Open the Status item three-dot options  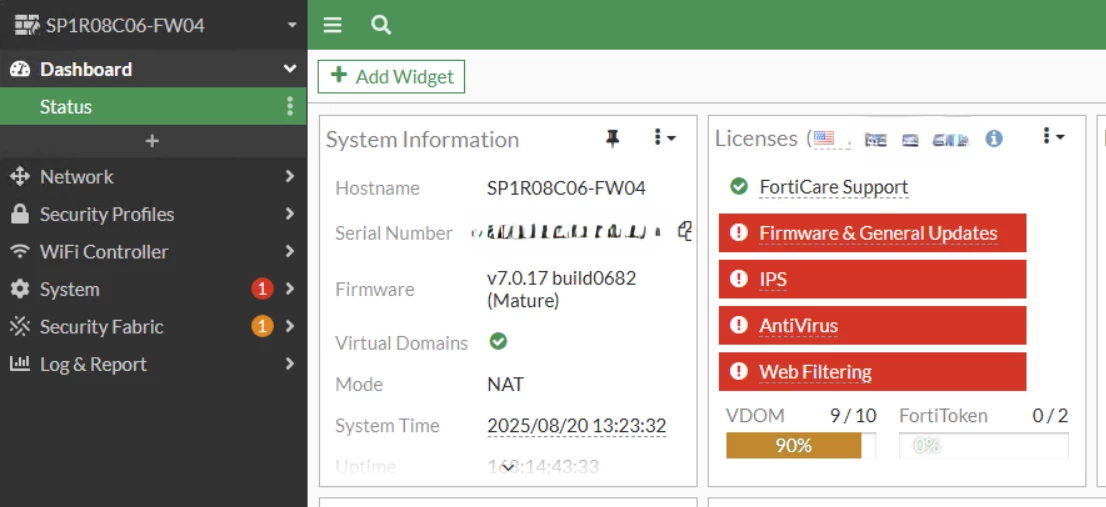point(290,106)
